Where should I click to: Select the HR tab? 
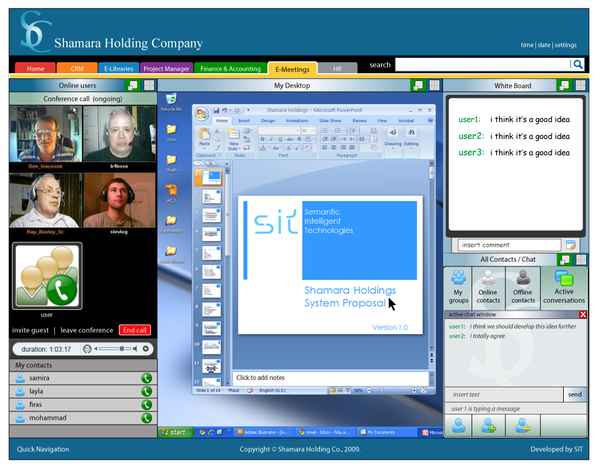(337, 68)
